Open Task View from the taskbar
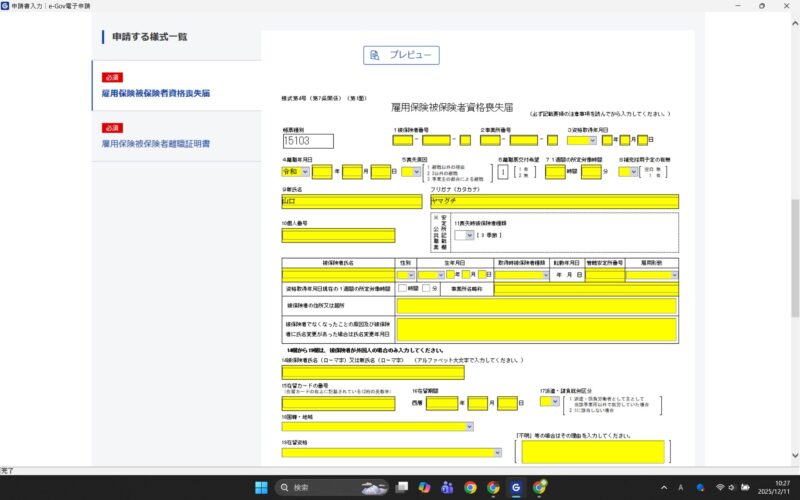Viewport: 800px width, 500px height. click(402, 488)
